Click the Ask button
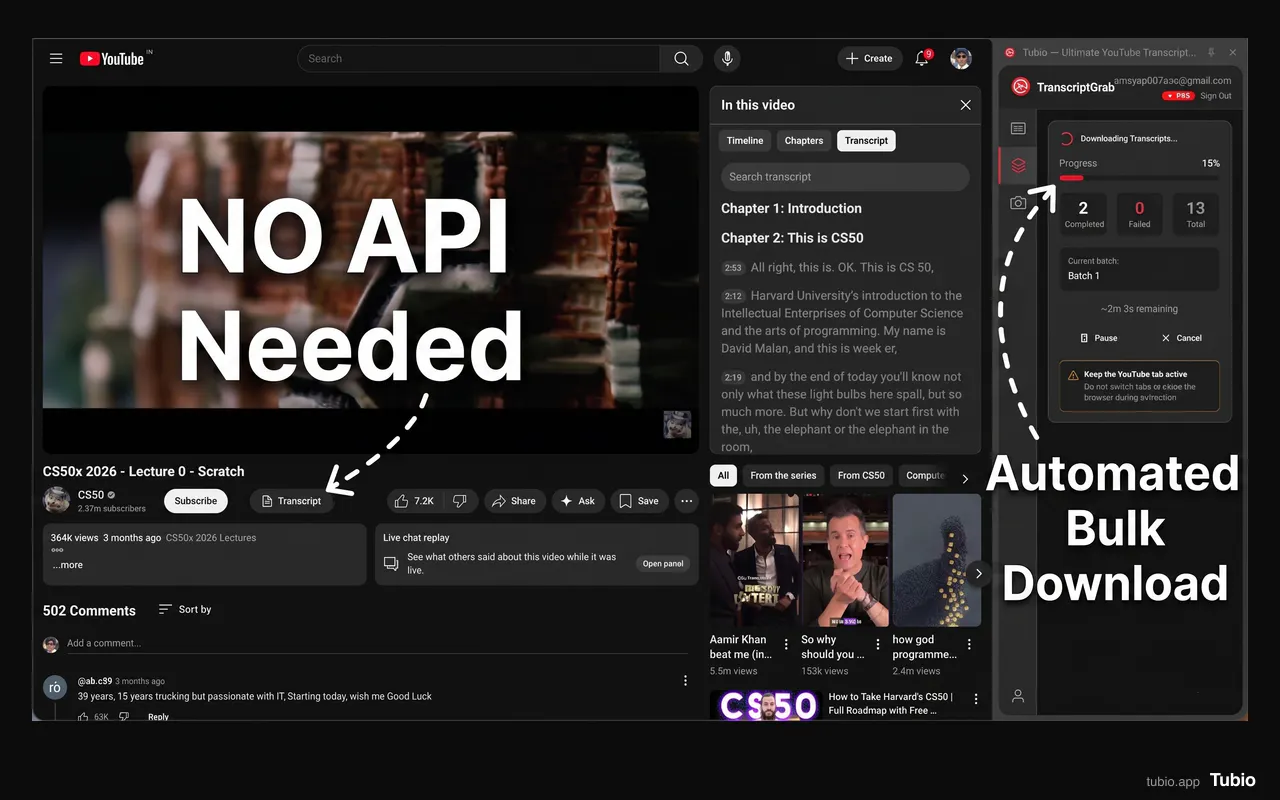Image resolution: width=1280 pixels, height=800 pixels. (578, 501)
